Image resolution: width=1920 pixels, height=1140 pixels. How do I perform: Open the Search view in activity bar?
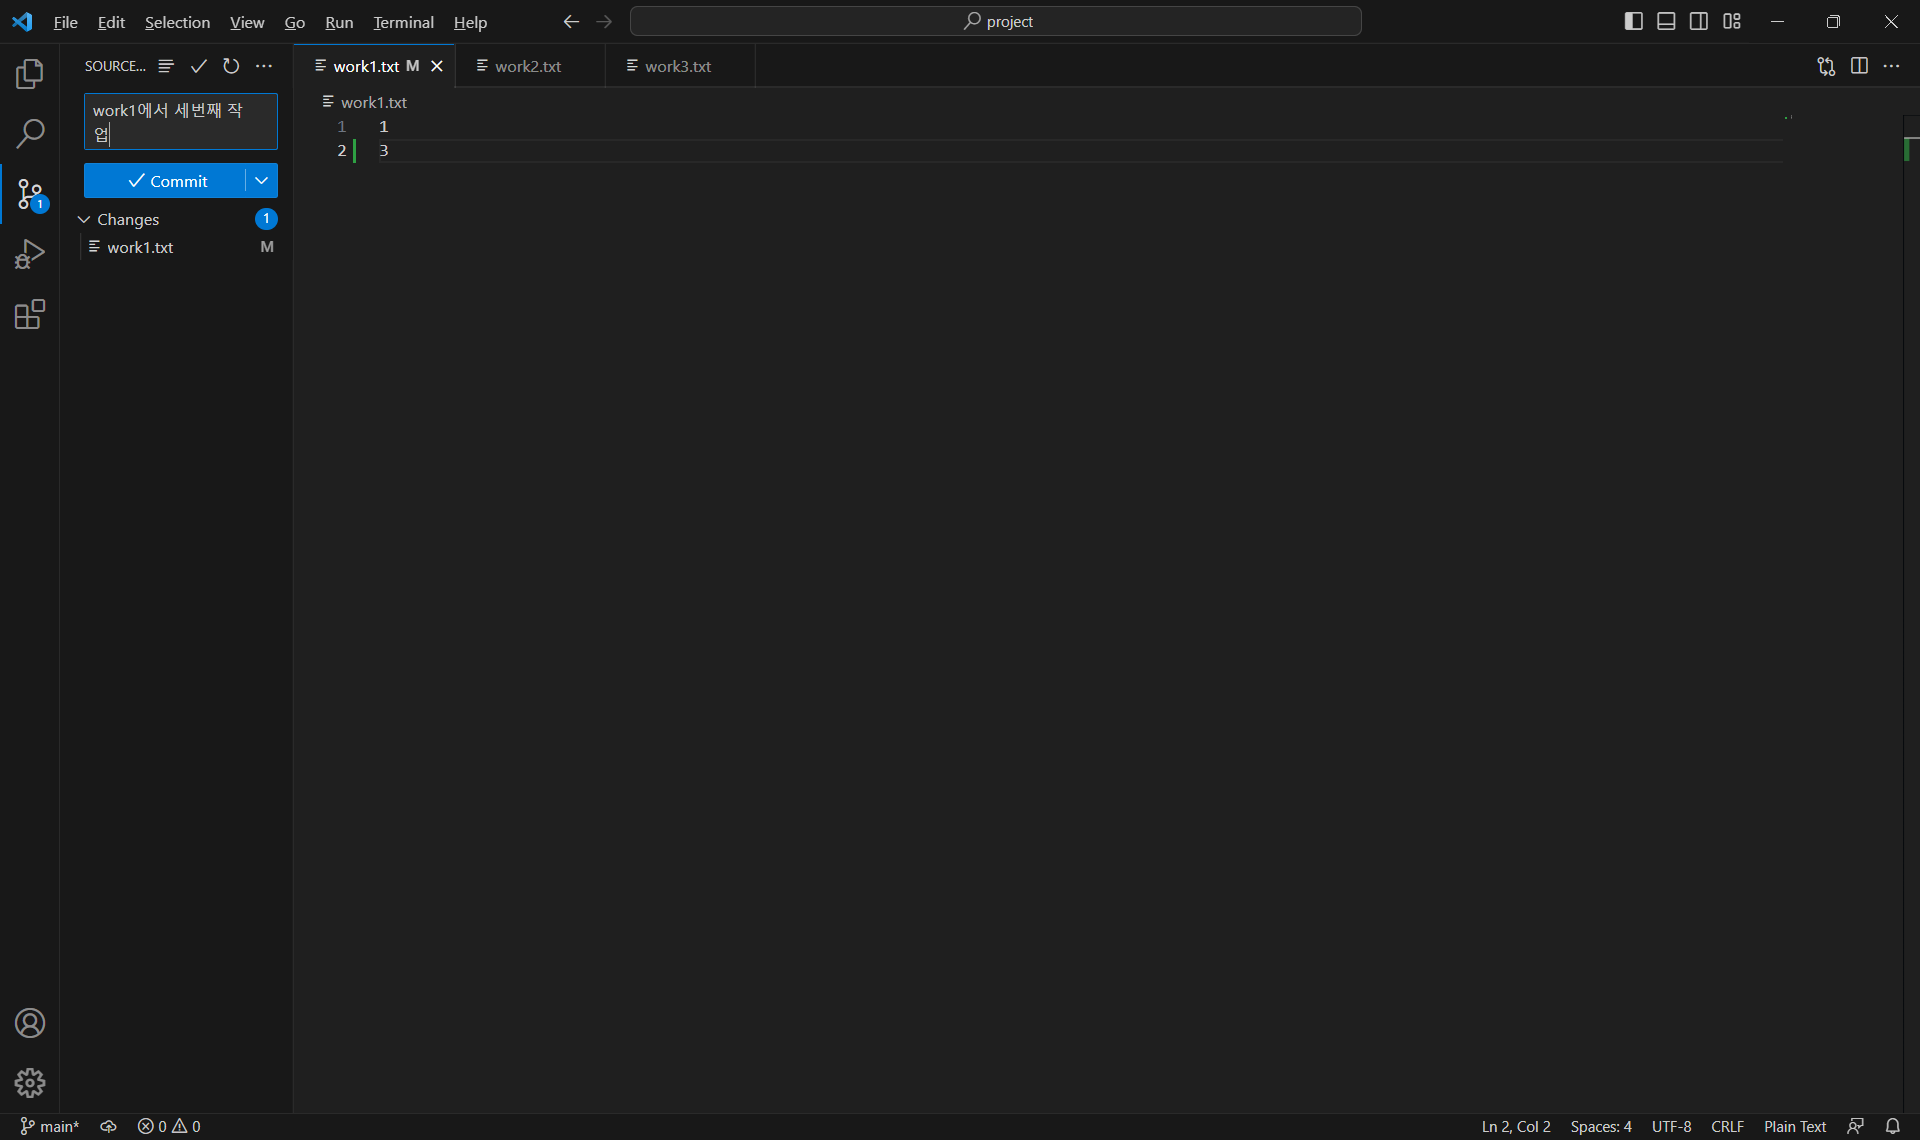pyautogui.click(x=30, y=133)
